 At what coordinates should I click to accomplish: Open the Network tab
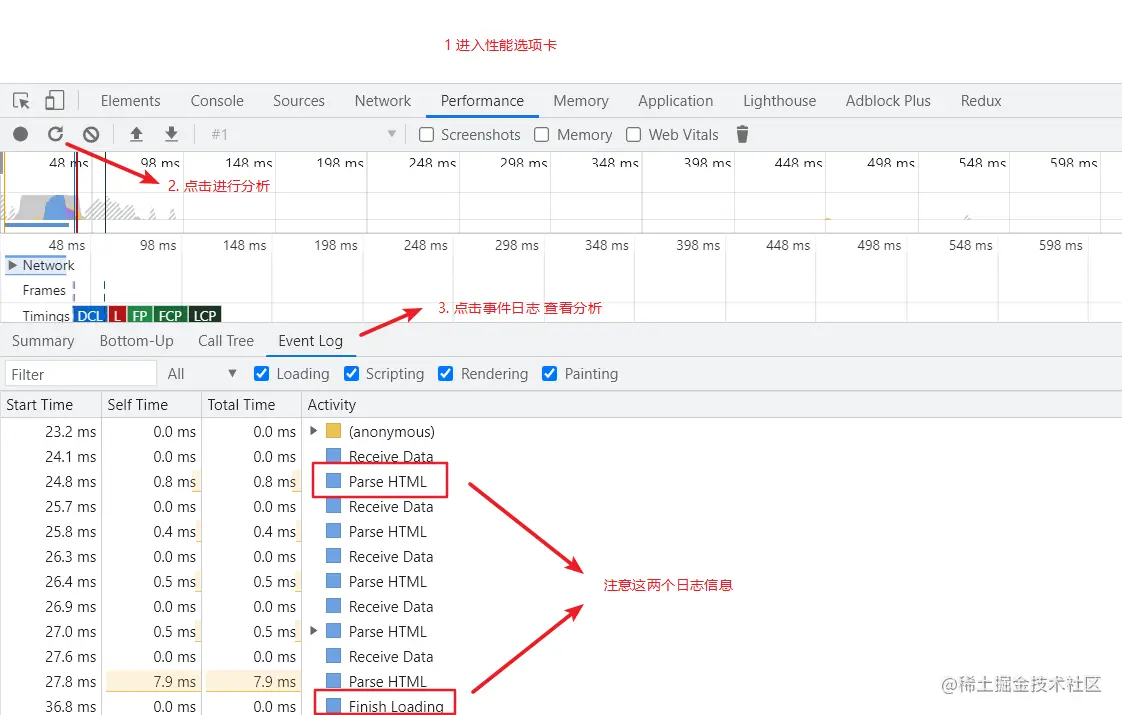pos(383,101)
